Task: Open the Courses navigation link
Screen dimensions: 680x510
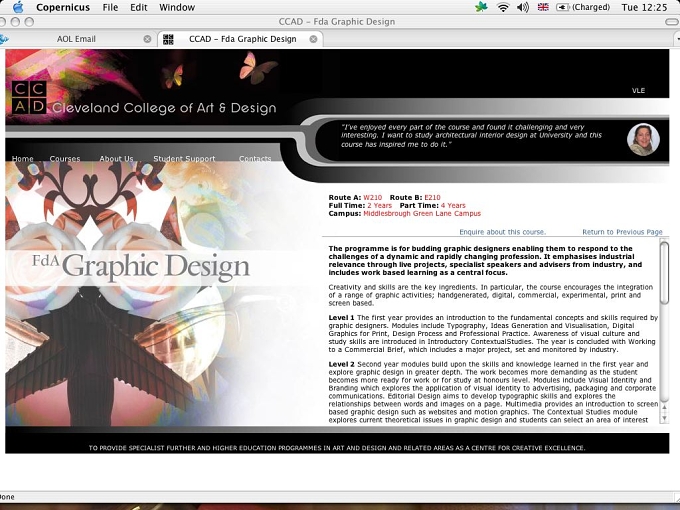Action: point(65,158)
